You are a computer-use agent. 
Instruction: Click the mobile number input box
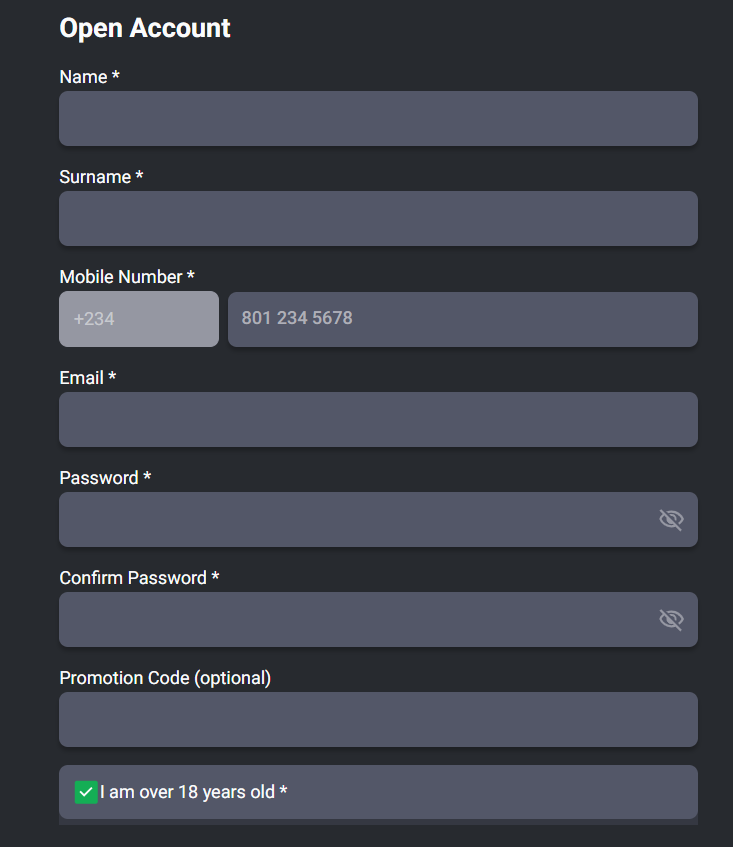pos(462,319)
